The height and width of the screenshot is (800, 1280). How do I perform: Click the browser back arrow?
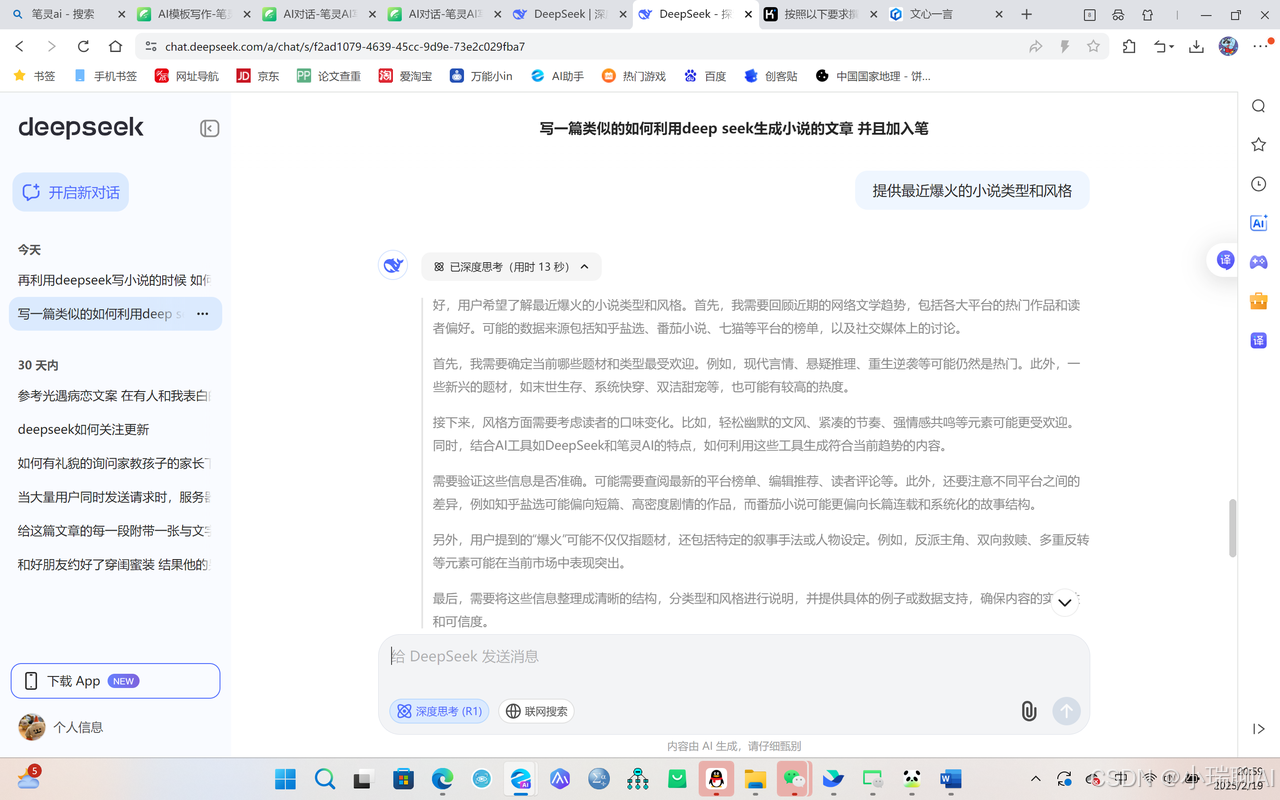[x=20, y=47]
